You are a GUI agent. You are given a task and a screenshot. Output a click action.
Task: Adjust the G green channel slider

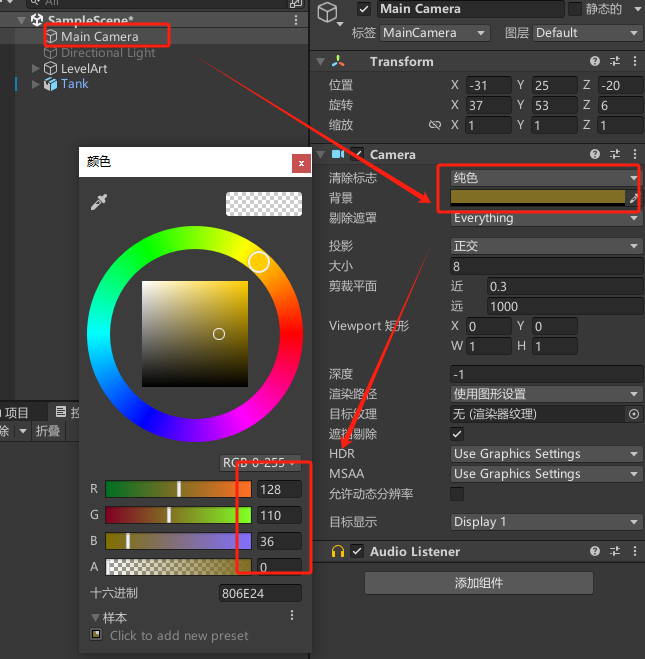178,515
